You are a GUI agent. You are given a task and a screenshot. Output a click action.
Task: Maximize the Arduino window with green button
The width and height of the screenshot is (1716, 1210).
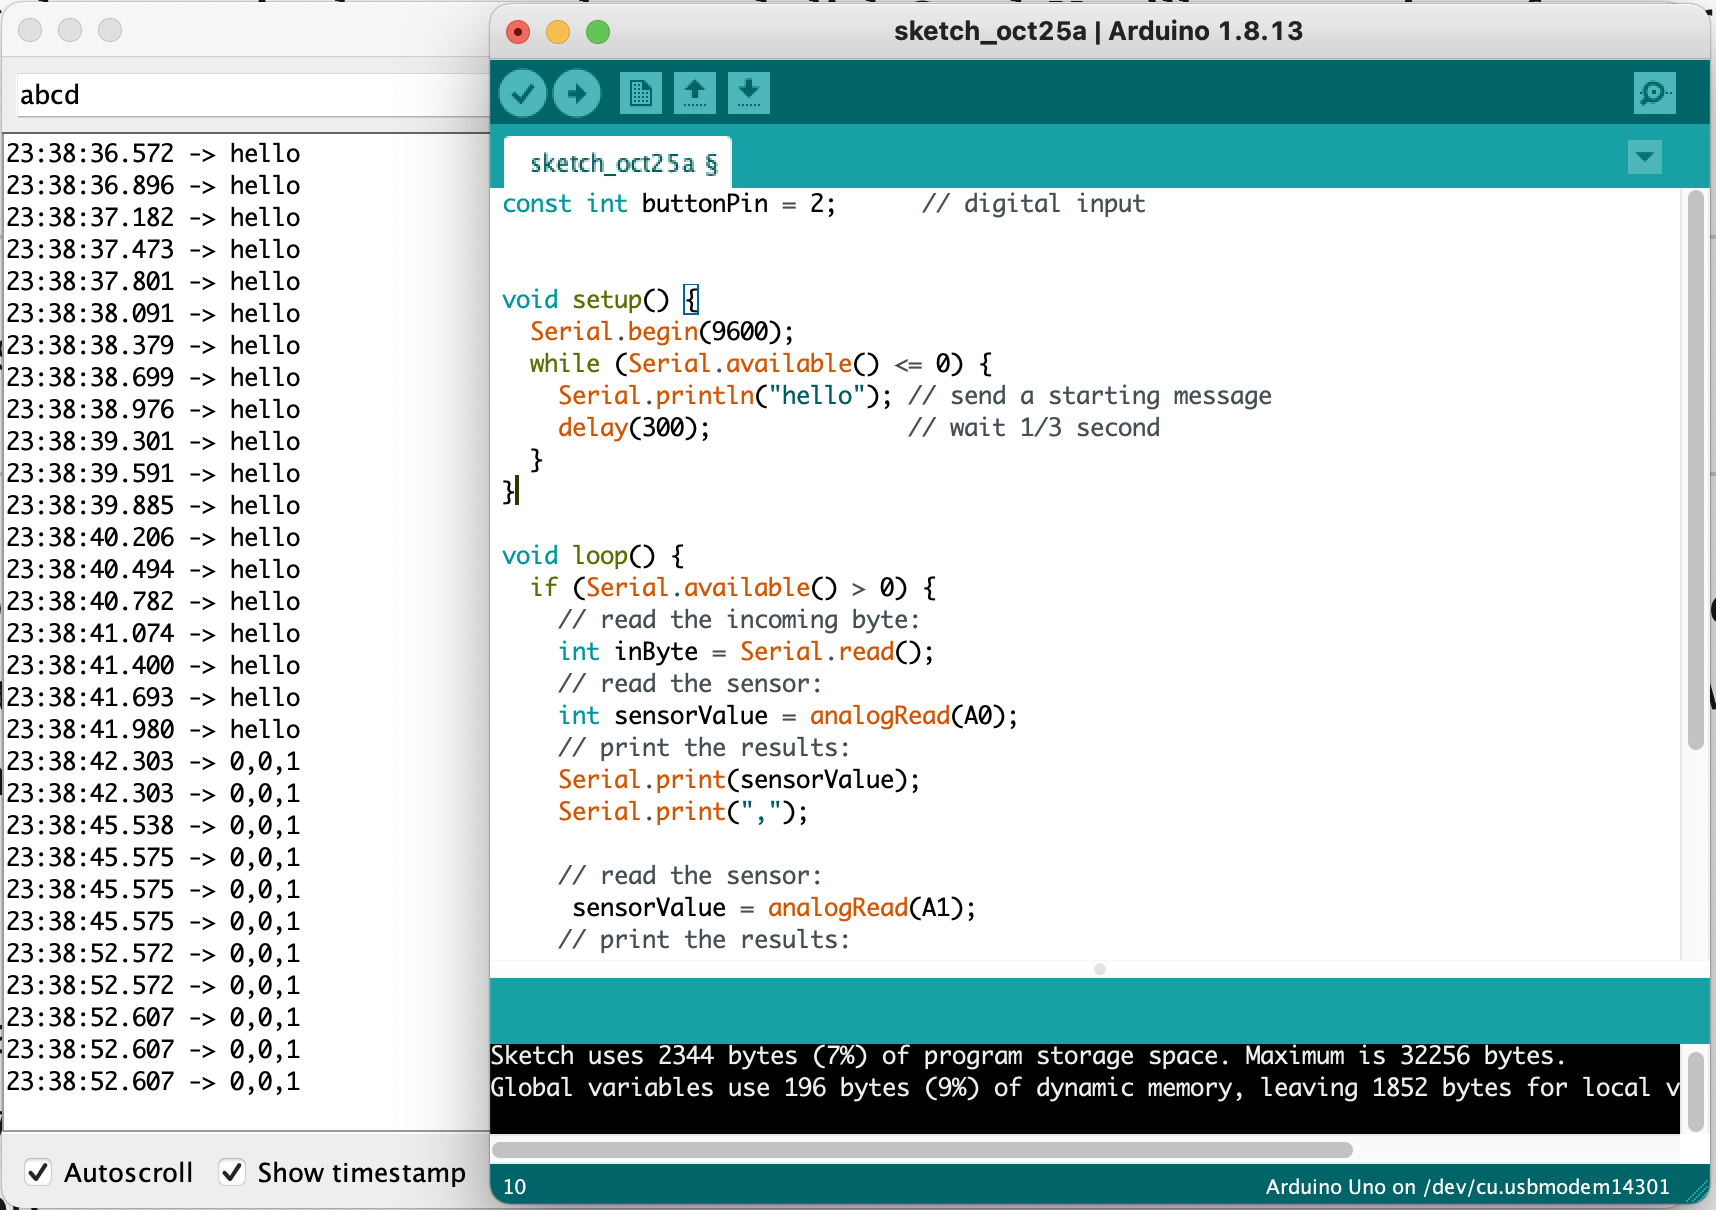pos(598,32)
